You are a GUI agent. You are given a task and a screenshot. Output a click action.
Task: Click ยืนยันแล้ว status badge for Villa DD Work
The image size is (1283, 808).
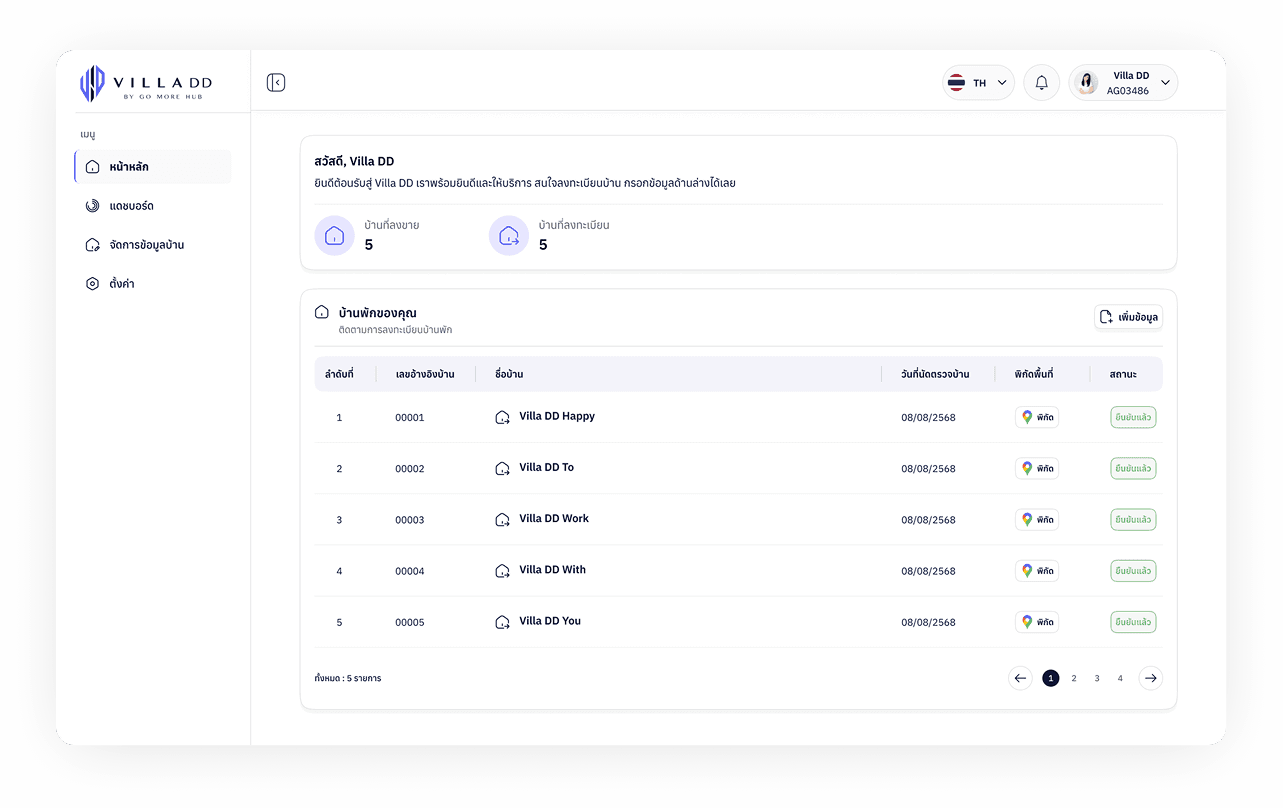coord(1133,520)
